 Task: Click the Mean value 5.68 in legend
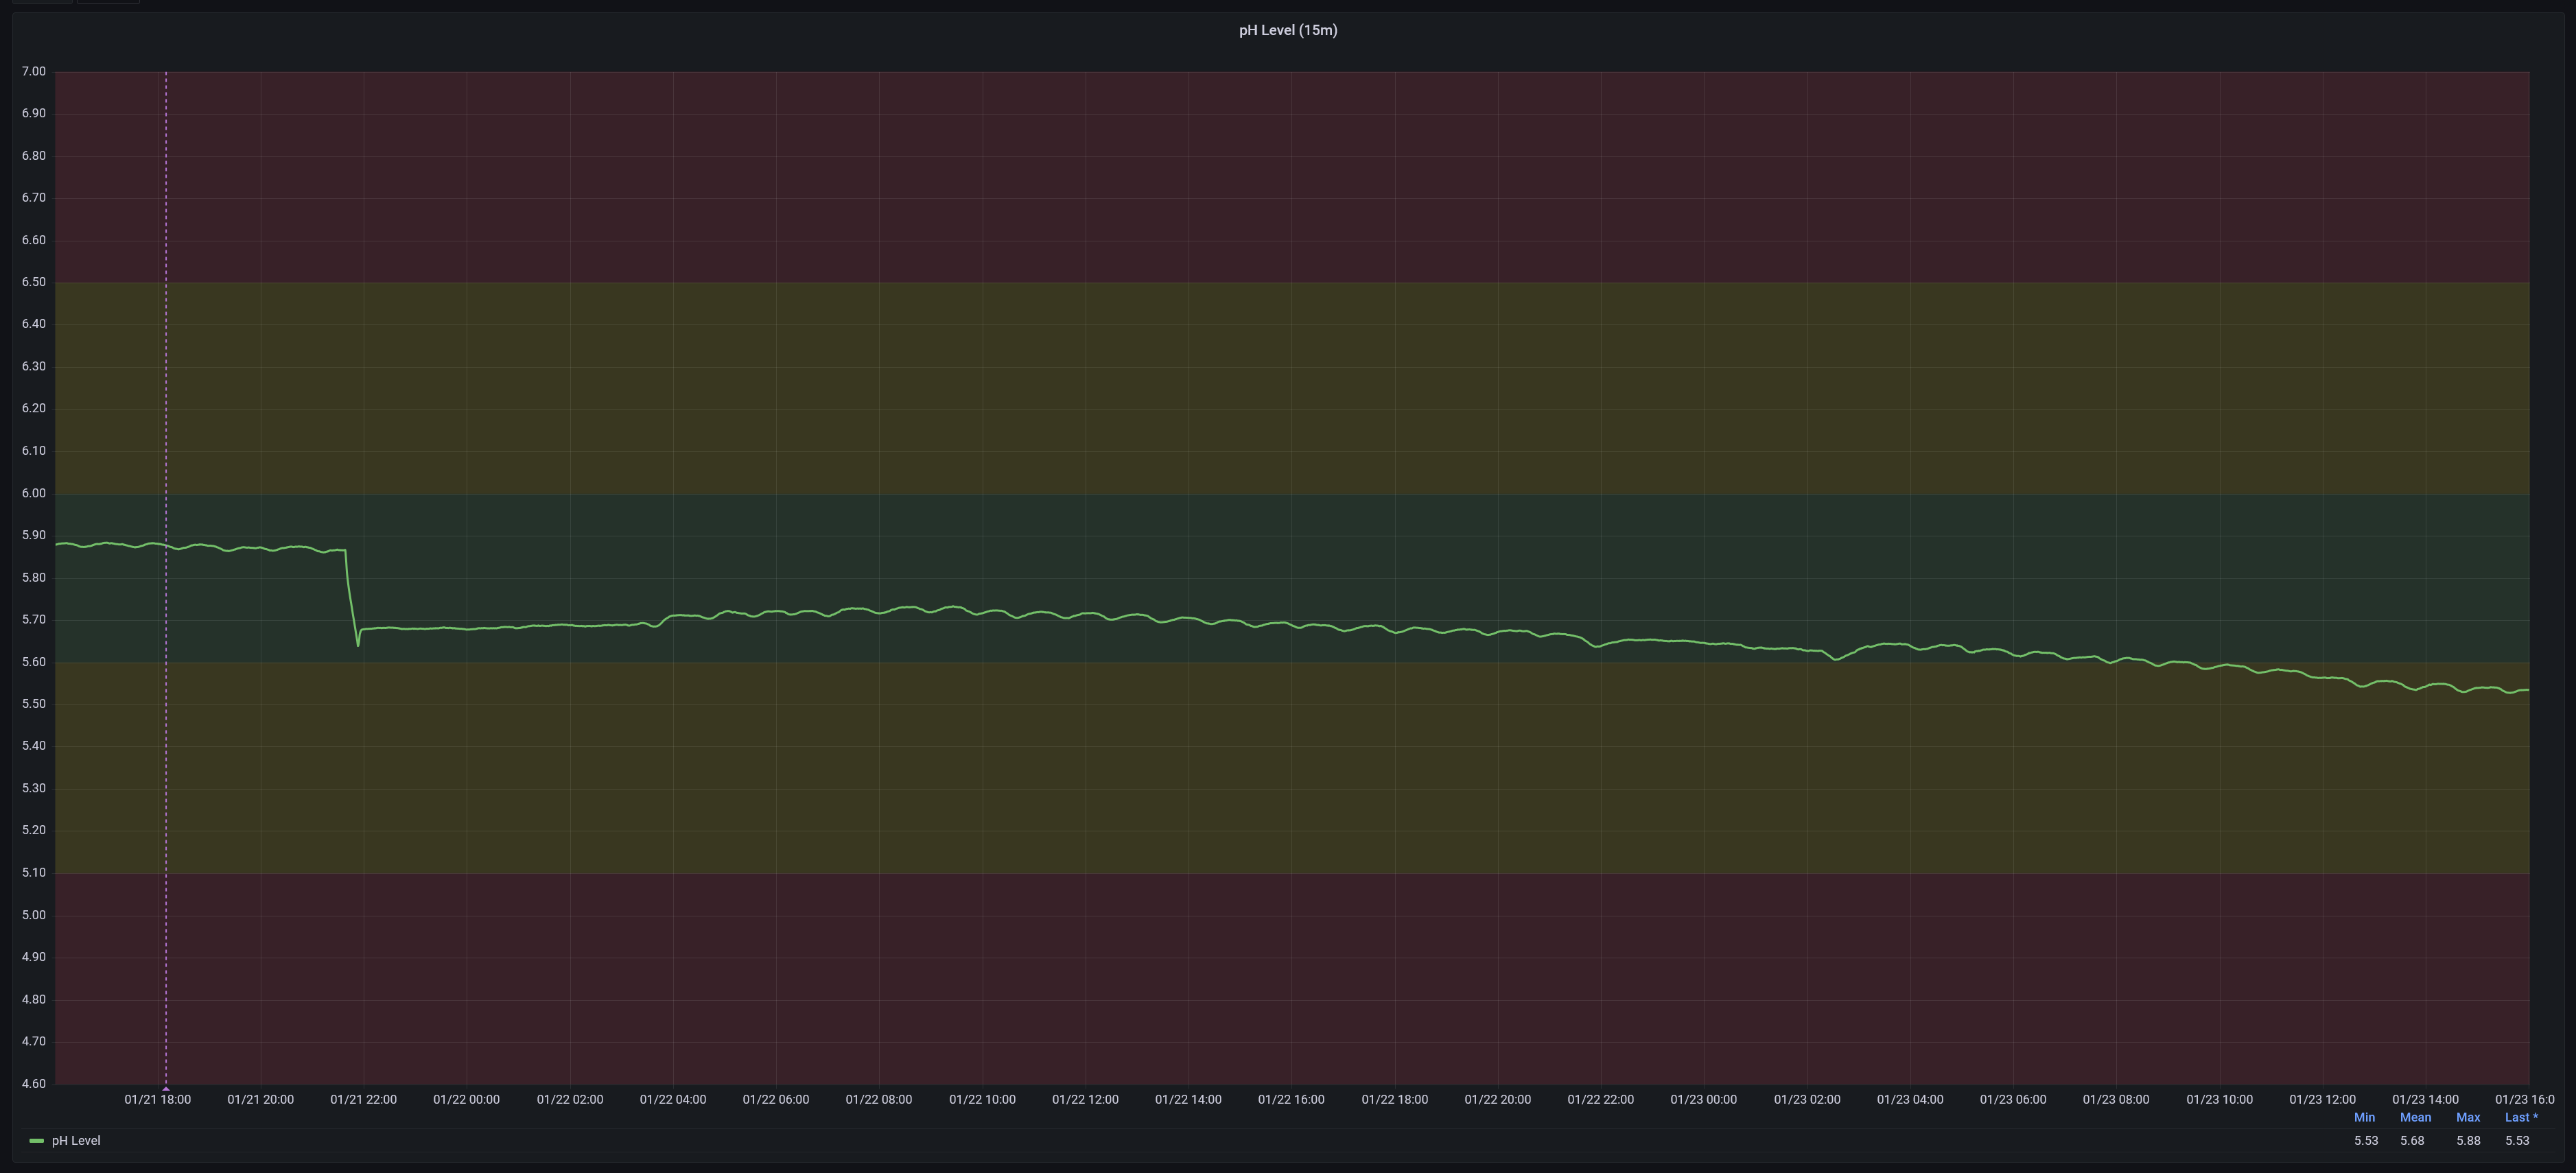(2411, 1141)
